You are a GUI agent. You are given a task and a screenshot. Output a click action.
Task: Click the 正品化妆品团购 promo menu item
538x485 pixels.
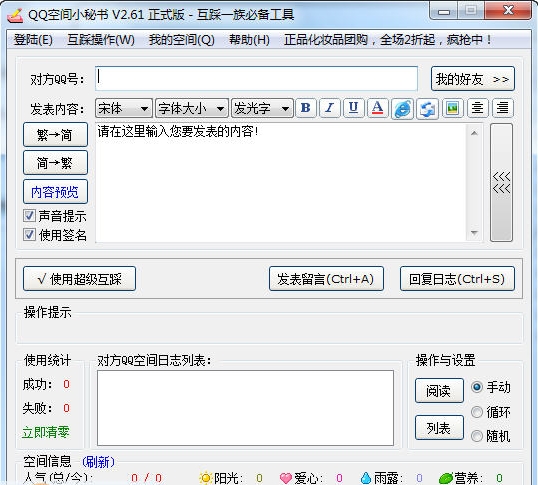pos(388,40)
